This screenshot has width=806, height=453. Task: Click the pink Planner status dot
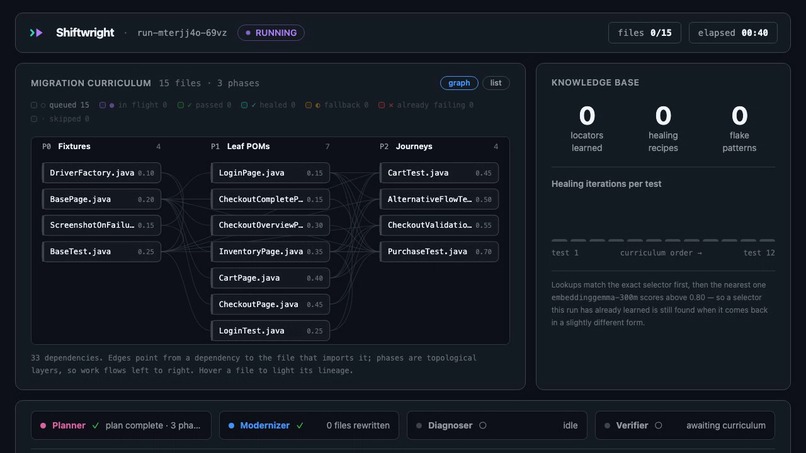43,426
